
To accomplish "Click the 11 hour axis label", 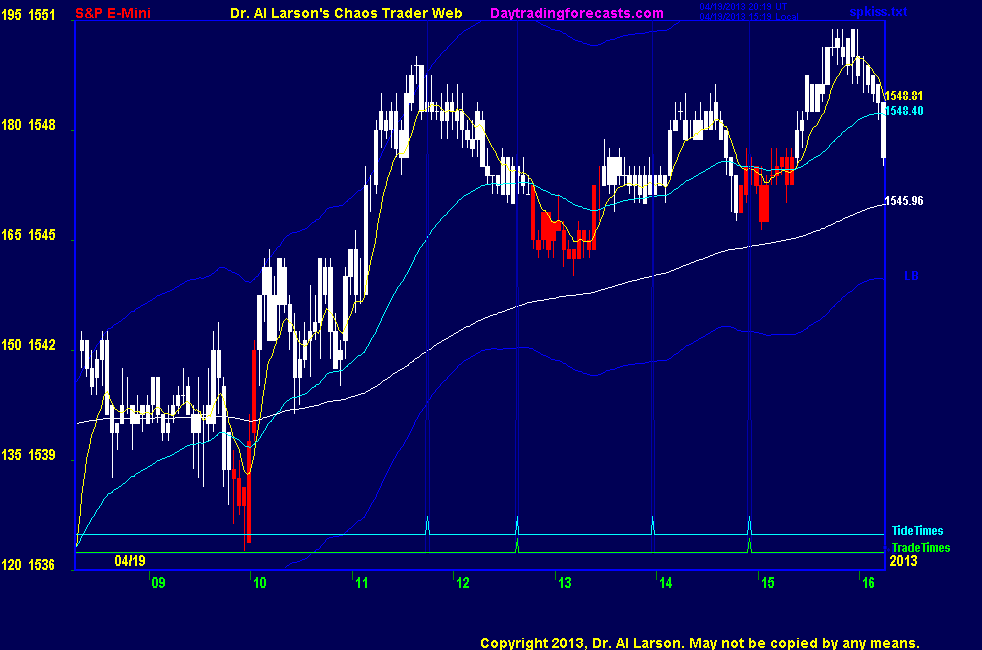I will pos(361,583).
